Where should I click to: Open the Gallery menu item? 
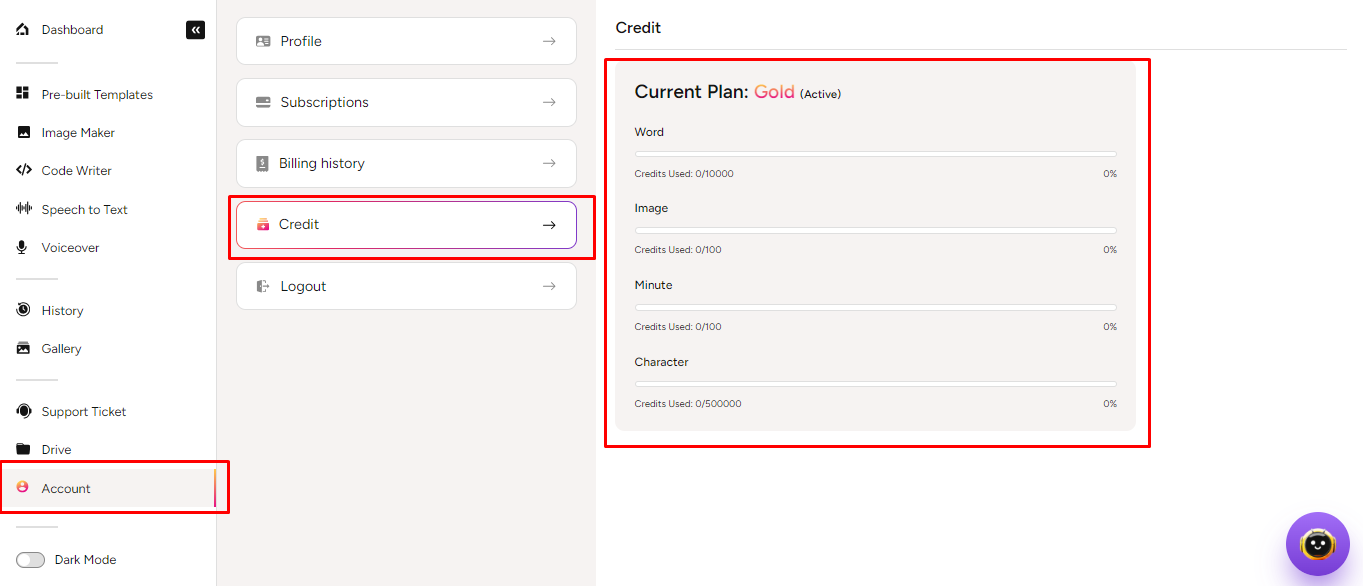(61, 349)
